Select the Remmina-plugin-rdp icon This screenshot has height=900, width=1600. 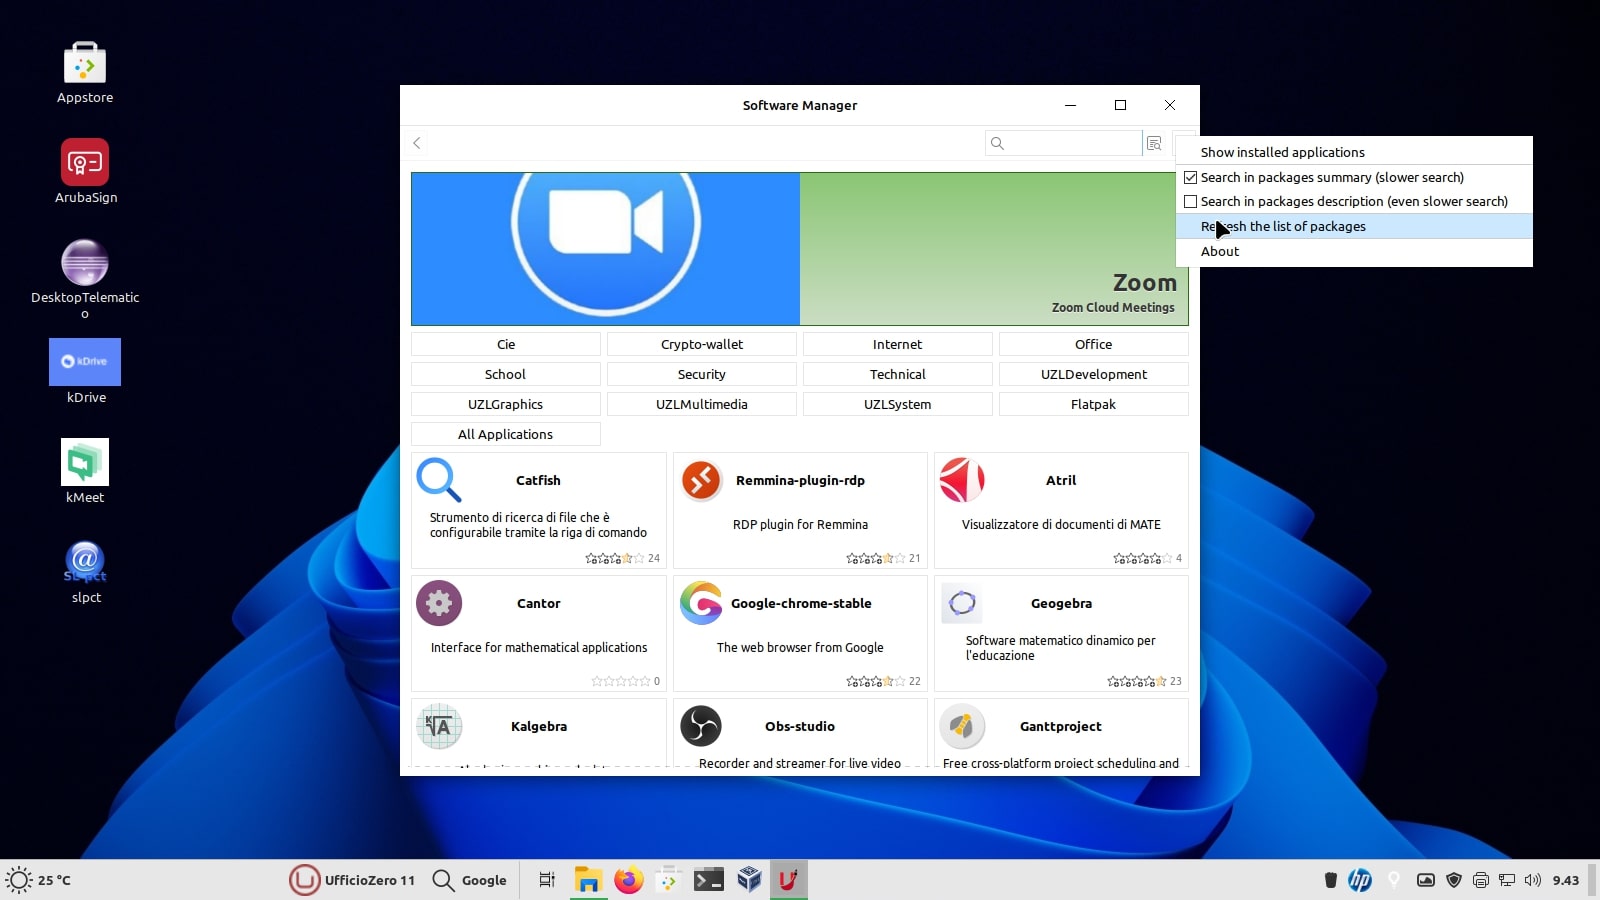click(701, 480)
